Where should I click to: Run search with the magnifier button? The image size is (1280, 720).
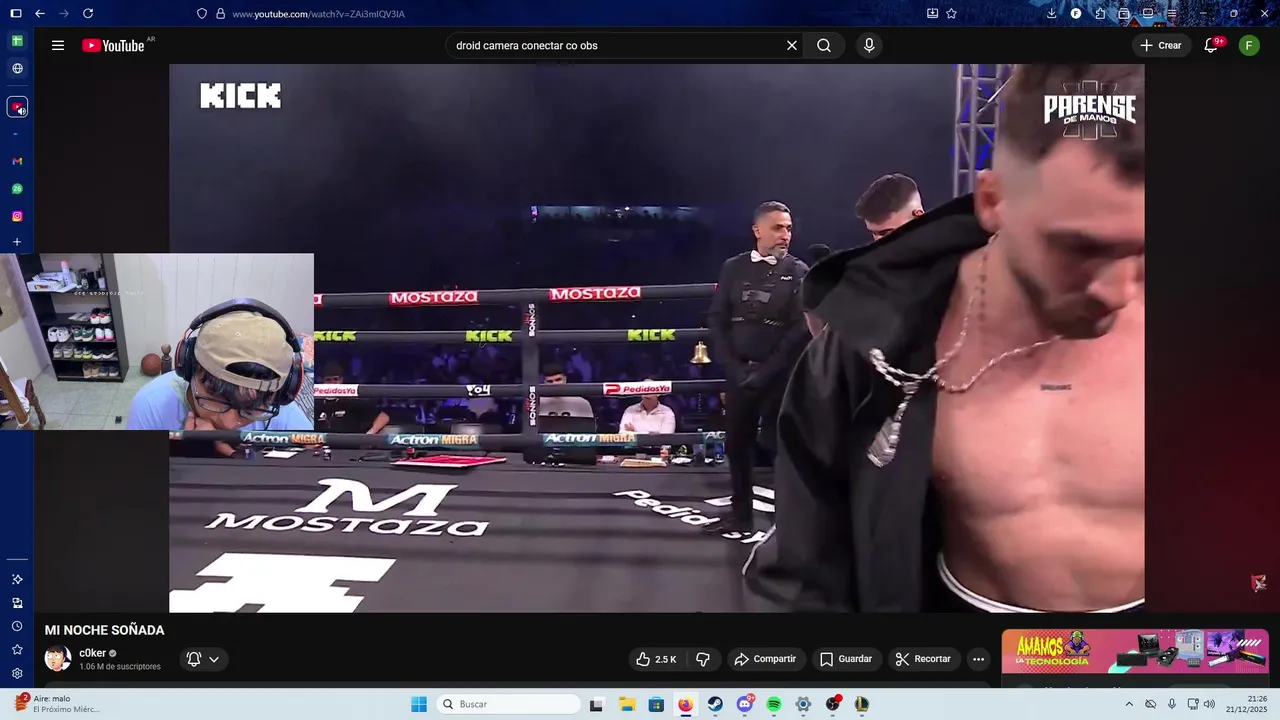coord(824,45)
